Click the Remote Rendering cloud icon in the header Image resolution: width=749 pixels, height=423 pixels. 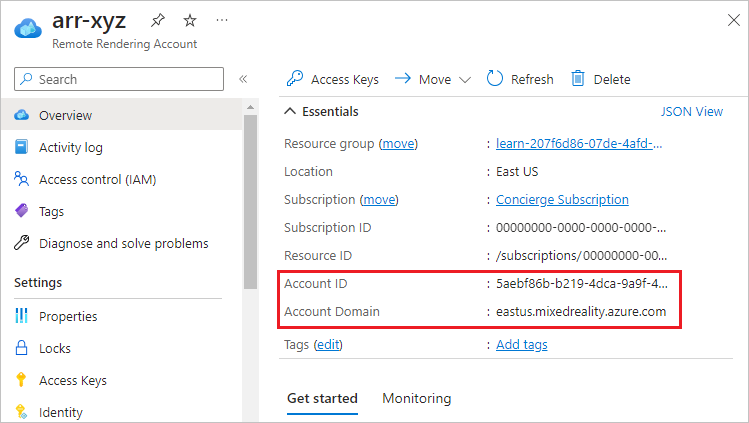[x=28, y=28]
